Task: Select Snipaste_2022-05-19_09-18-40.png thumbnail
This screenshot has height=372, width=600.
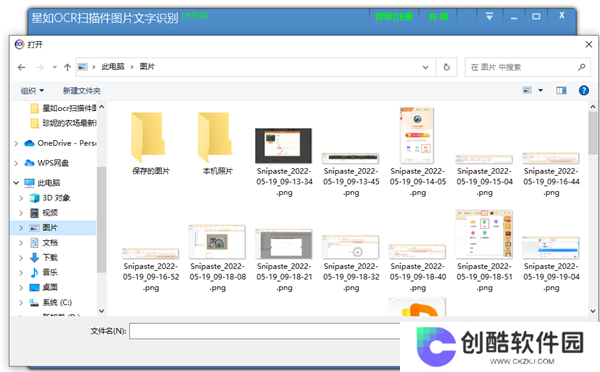Action: point(417,252)
